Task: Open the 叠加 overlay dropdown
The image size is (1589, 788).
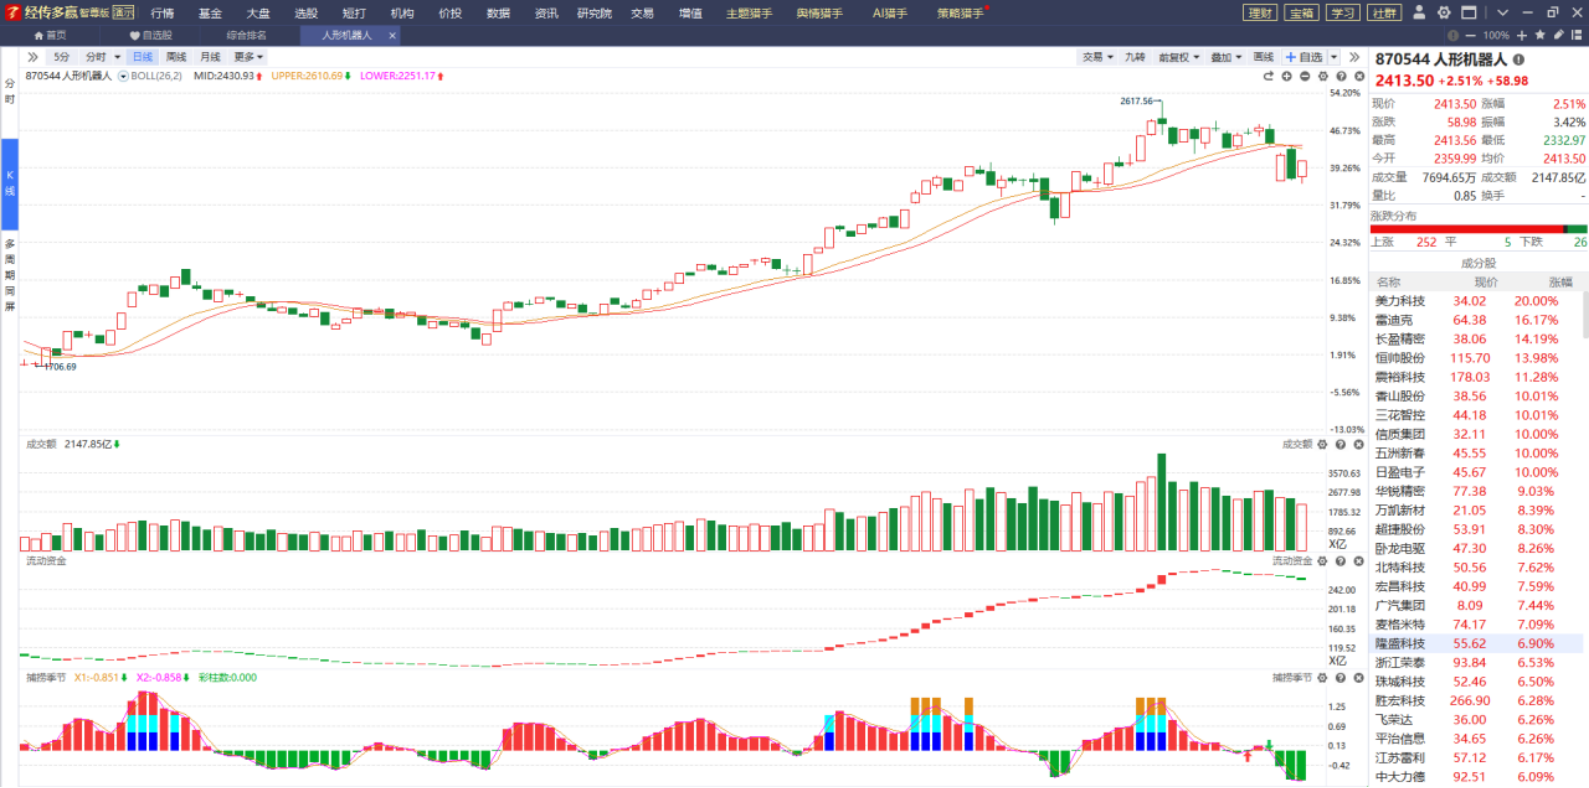Action: pyautogui.click(x=1226, y=57)
